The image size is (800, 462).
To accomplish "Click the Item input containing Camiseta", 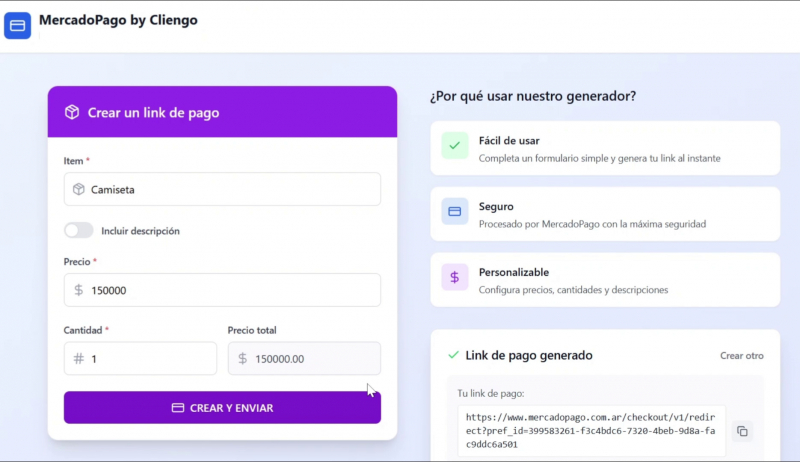I will coord(222,189).
